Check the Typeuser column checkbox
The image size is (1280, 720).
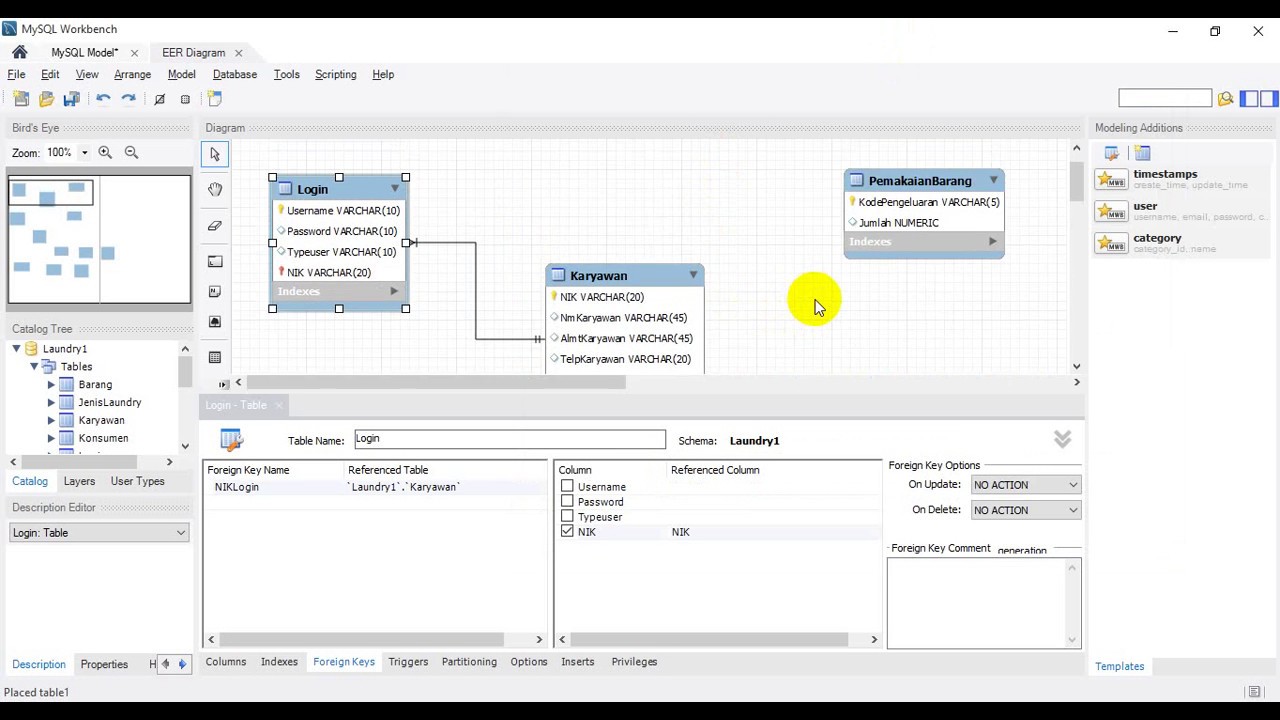[567, 516]
